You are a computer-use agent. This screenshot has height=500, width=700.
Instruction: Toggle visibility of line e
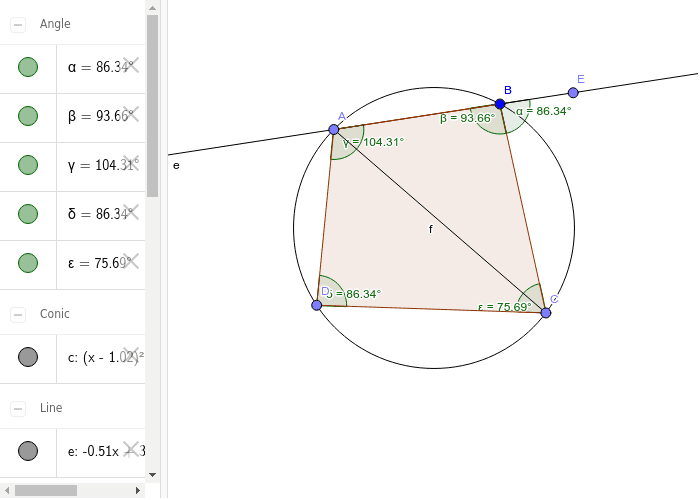point(28,451)
